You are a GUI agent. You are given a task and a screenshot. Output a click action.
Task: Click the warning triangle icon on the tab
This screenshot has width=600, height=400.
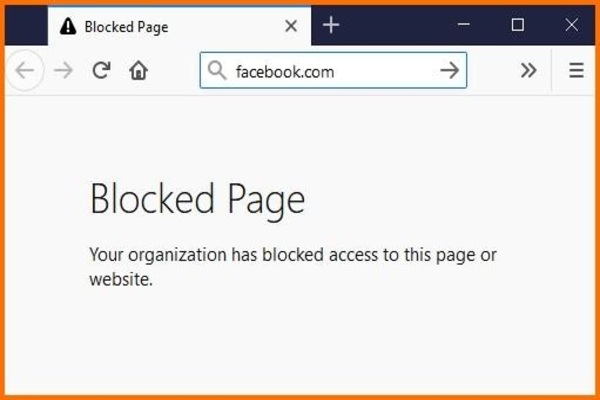click(68, 26)
